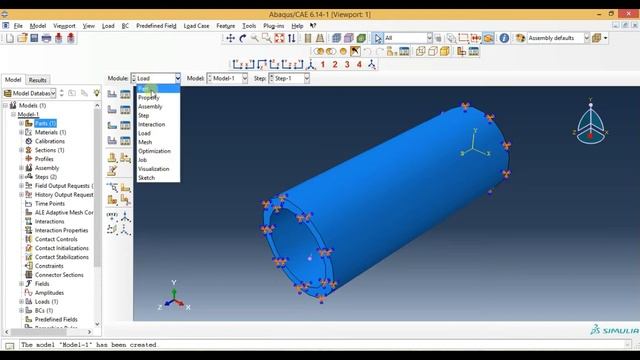Expand the Steps (2) tree node
Screen dimensions: 640x360
pos(21,177)
